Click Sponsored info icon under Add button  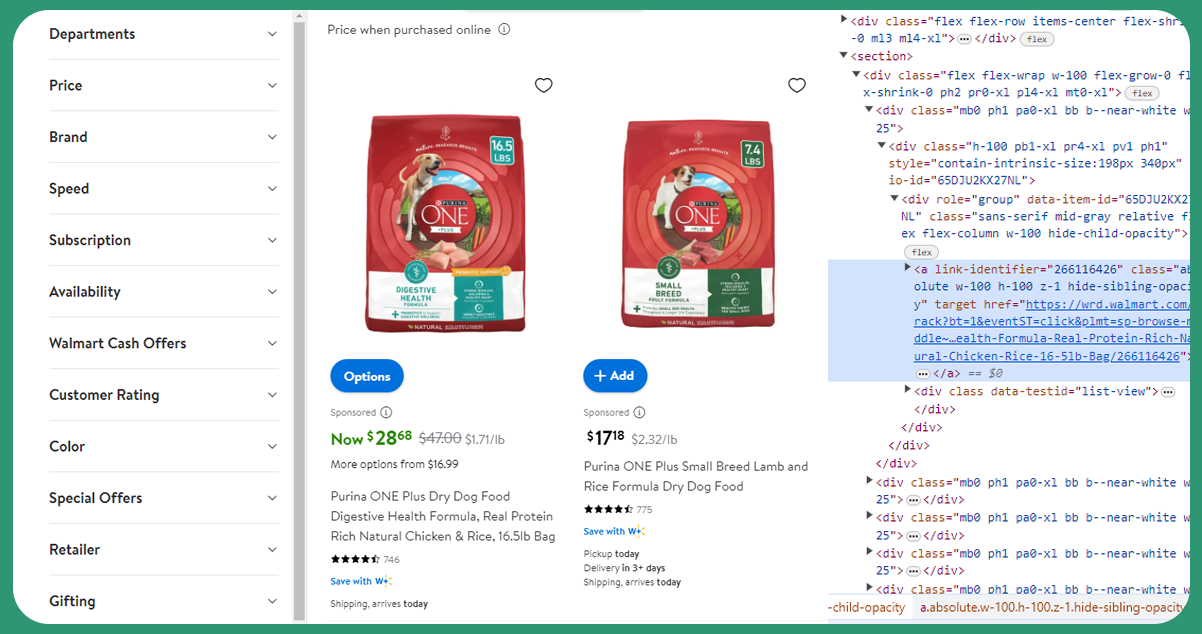[639, 412]
